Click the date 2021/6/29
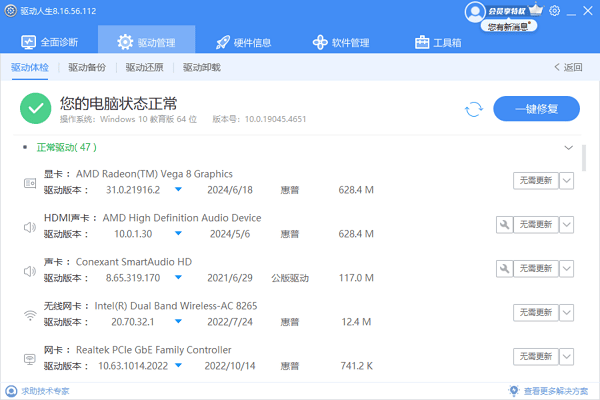600x400 pixels. coord(230,278)
